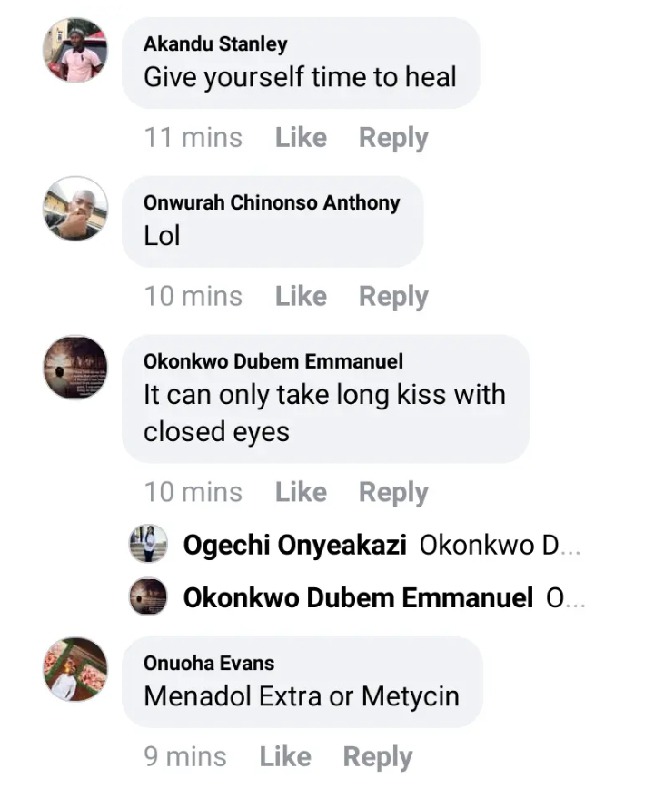
Task: Click the 11 mins timestamp
Action: click(193, 138)
